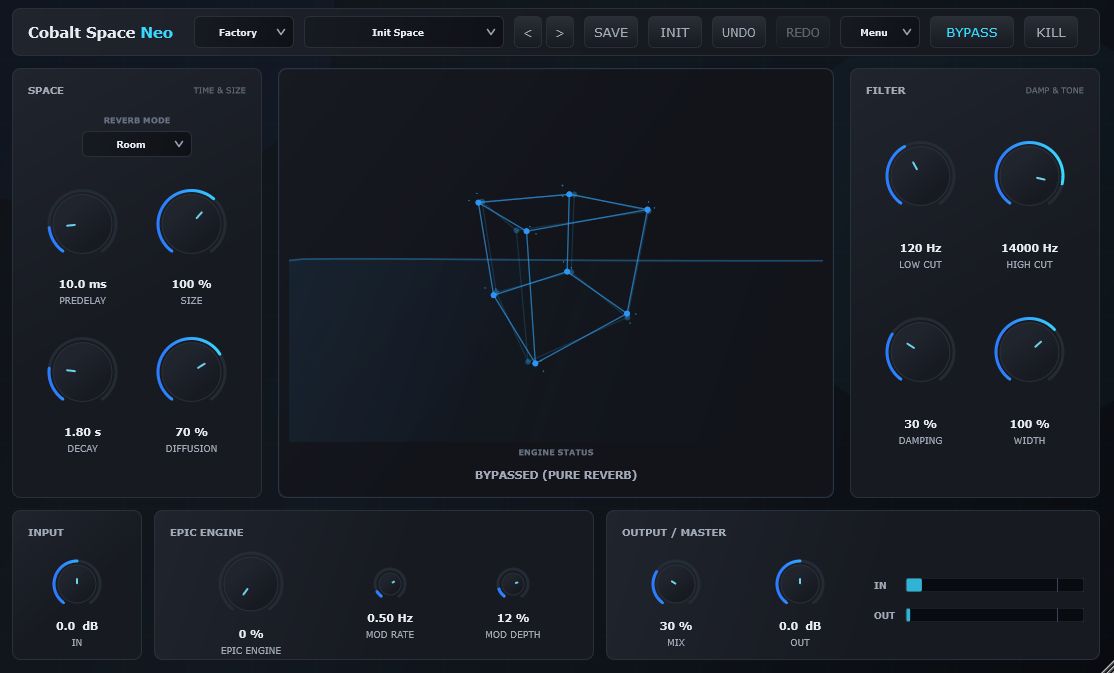1114x673 pixels.
Task: Click the REDO button
Action: [x=803, y=33]
